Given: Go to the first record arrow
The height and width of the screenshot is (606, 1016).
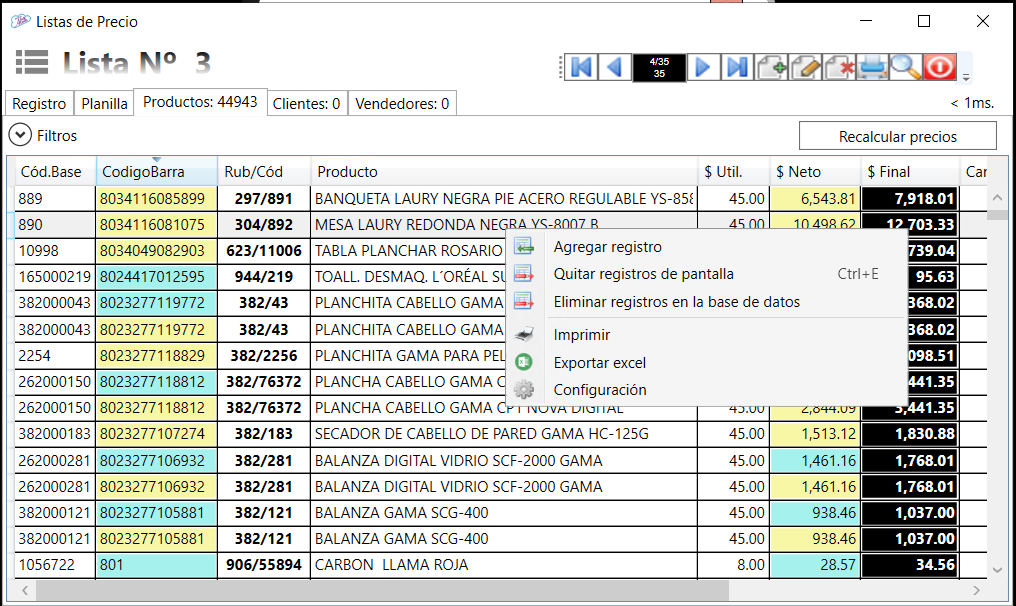Looking at the screenshot, I should pyautogui.click(x=581, y=67).
